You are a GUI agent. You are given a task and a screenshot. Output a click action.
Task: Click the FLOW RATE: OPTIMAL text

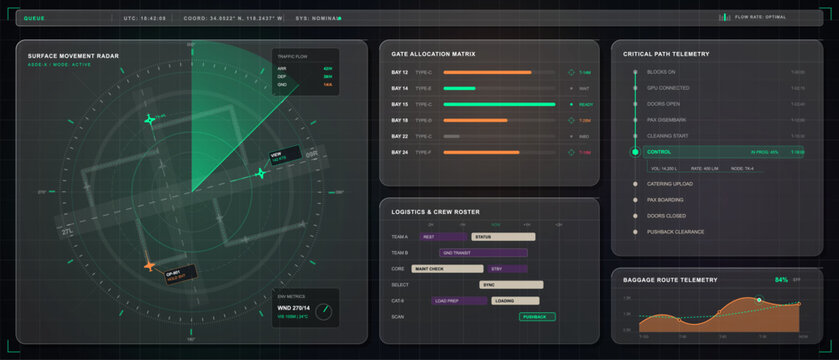760,17
